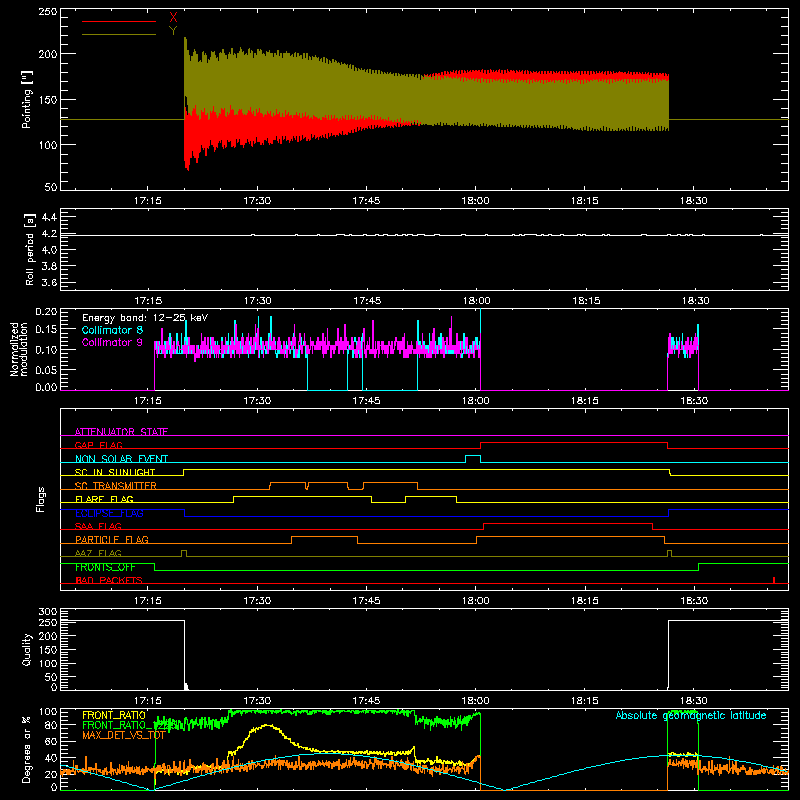Click the 4.4 tick on Roll period axis
The width and height of the screenshot is (800, 800).
[x=49, y=217]
